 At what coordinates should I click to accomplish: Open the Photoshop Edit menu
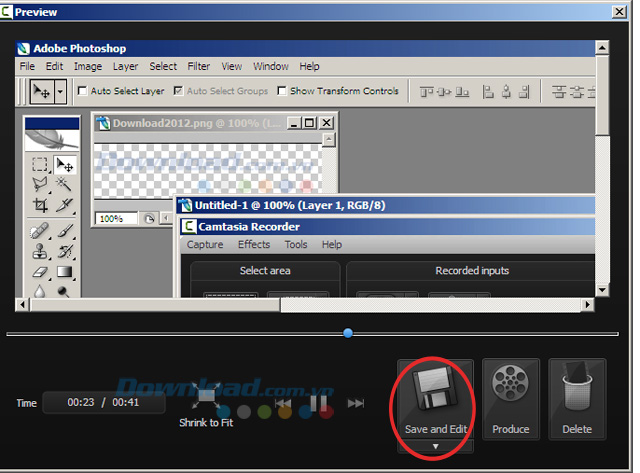(54, 66)
